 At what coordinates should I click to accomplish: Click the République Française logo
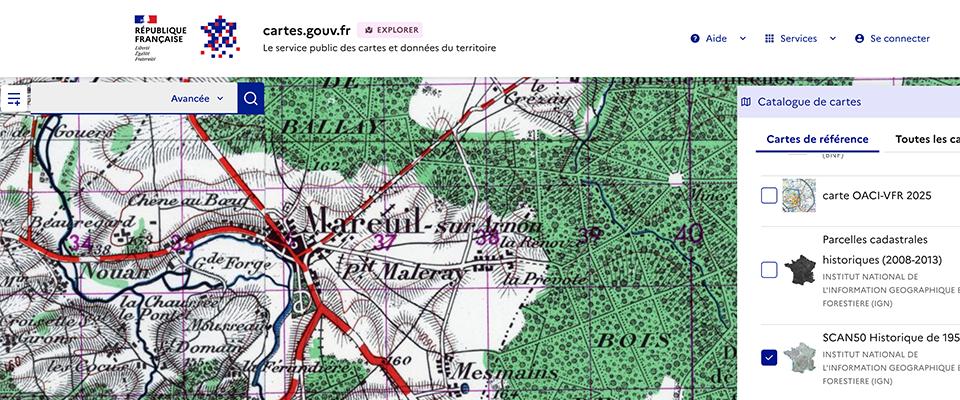tap(159, 38)
